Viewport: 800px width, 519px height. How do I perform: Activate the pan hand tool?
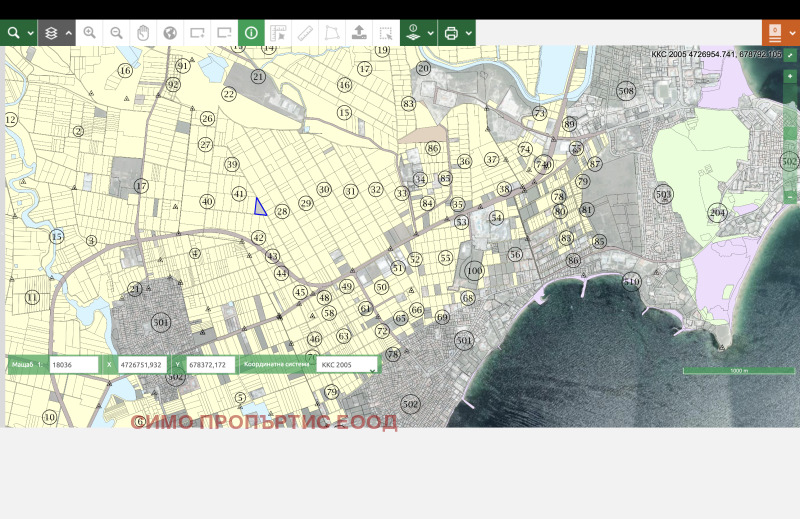[143, 33]
